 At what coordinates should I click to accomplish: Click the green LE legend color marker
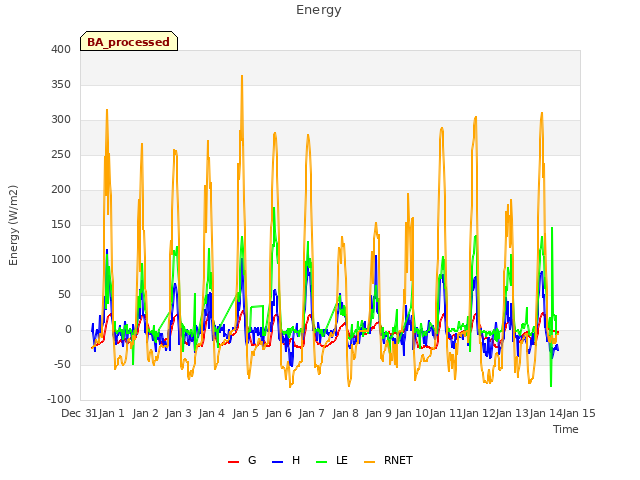point(322,462)
